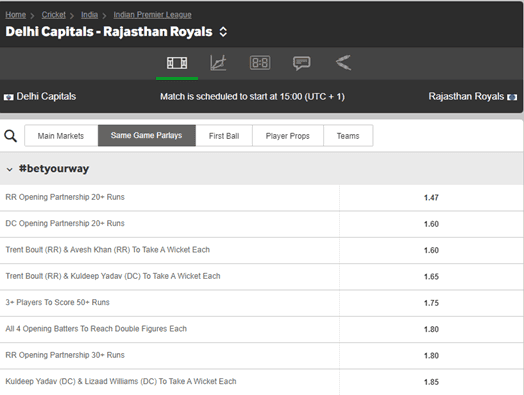The height and width of the screenshot is (395, 524).
Task: Select odds 1.60 for Boult & Avesh Khan wickets
Action: 431,250
